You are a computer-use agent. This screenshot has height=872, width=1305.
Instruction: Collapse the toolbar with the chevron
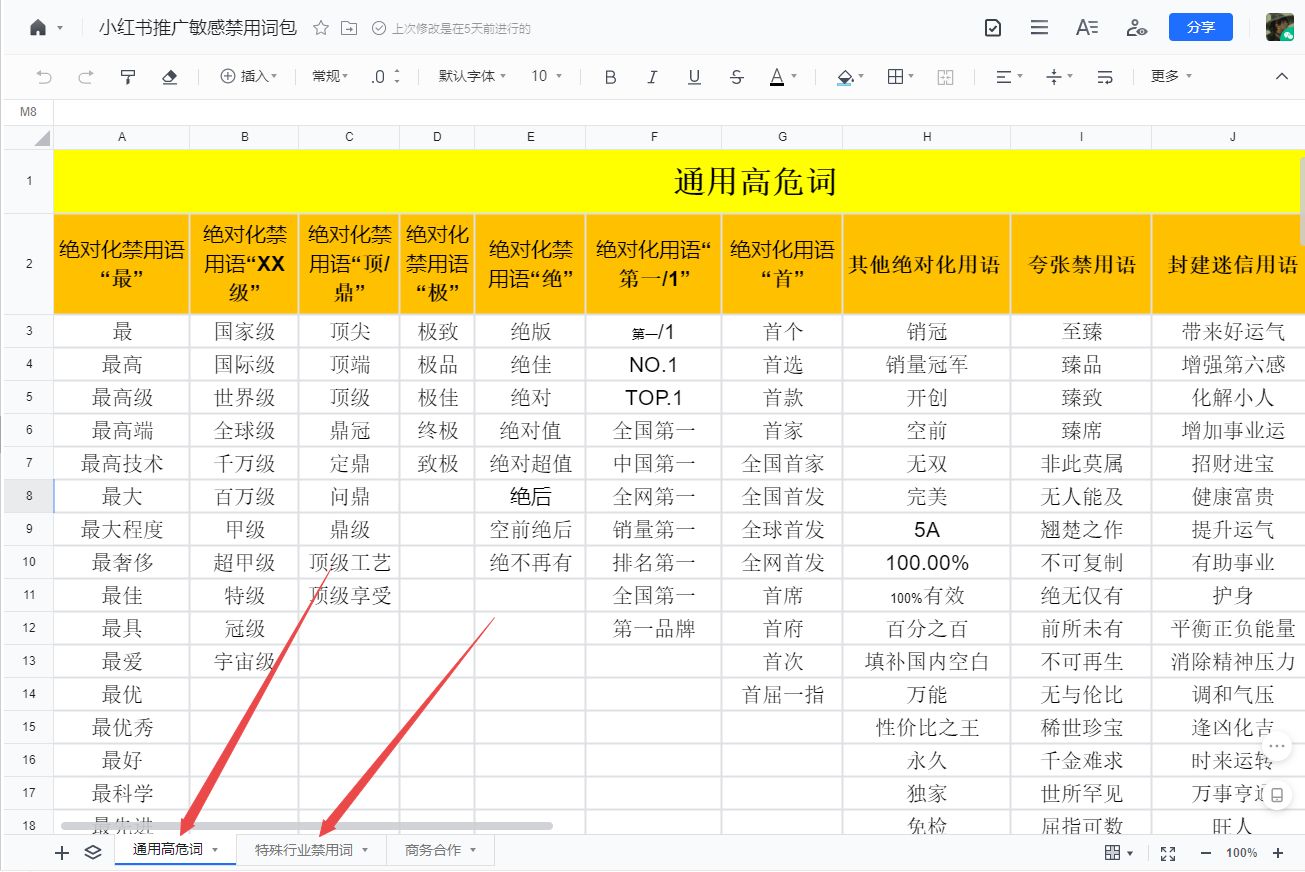1281,75
